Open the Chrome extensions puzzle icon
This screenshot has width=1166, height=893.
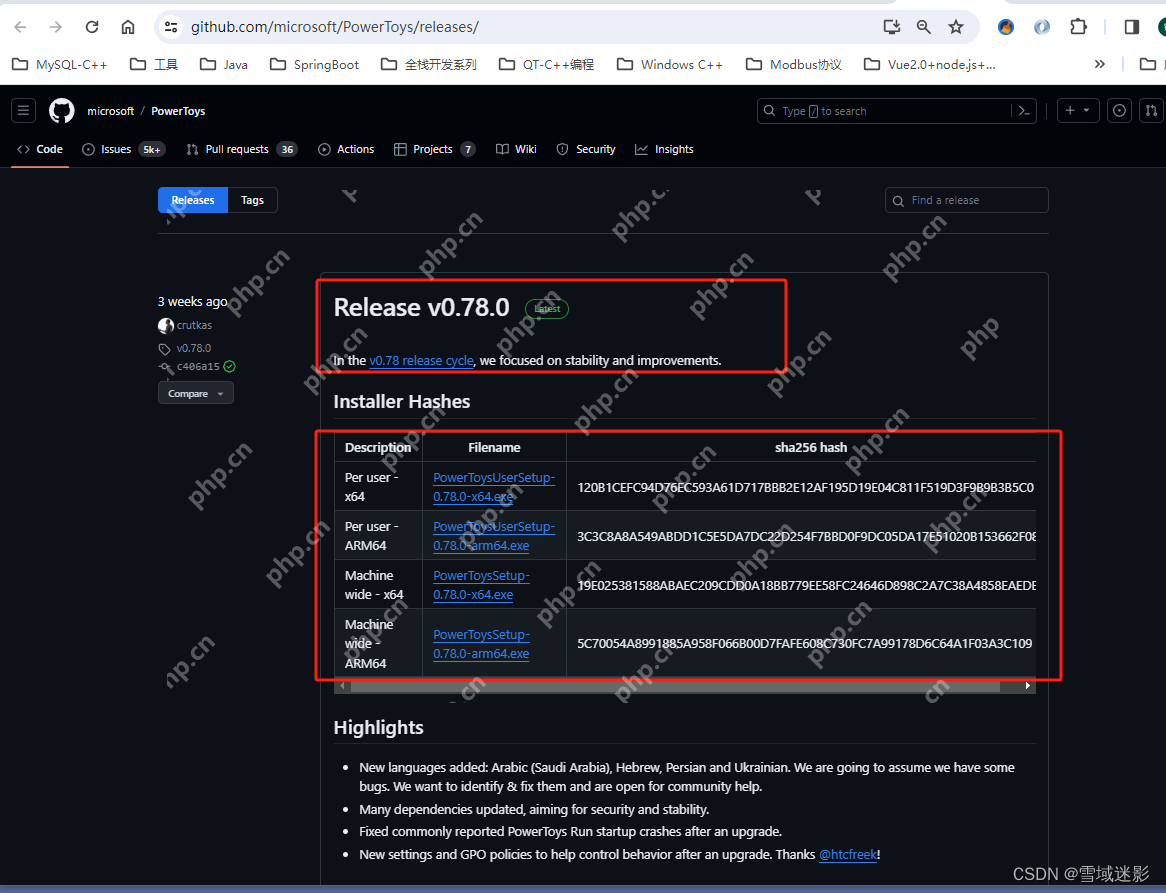1078,27
